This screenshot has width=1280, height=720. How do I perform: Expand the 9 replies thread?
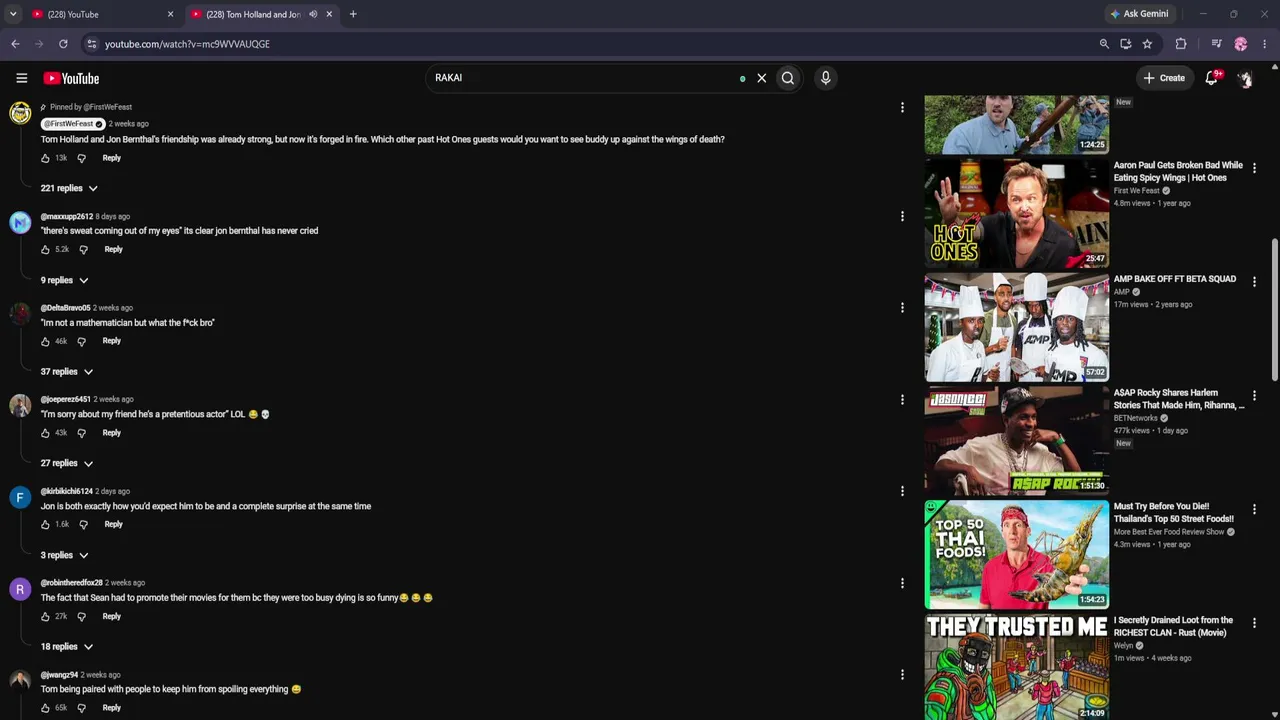(x=64, y=280)
